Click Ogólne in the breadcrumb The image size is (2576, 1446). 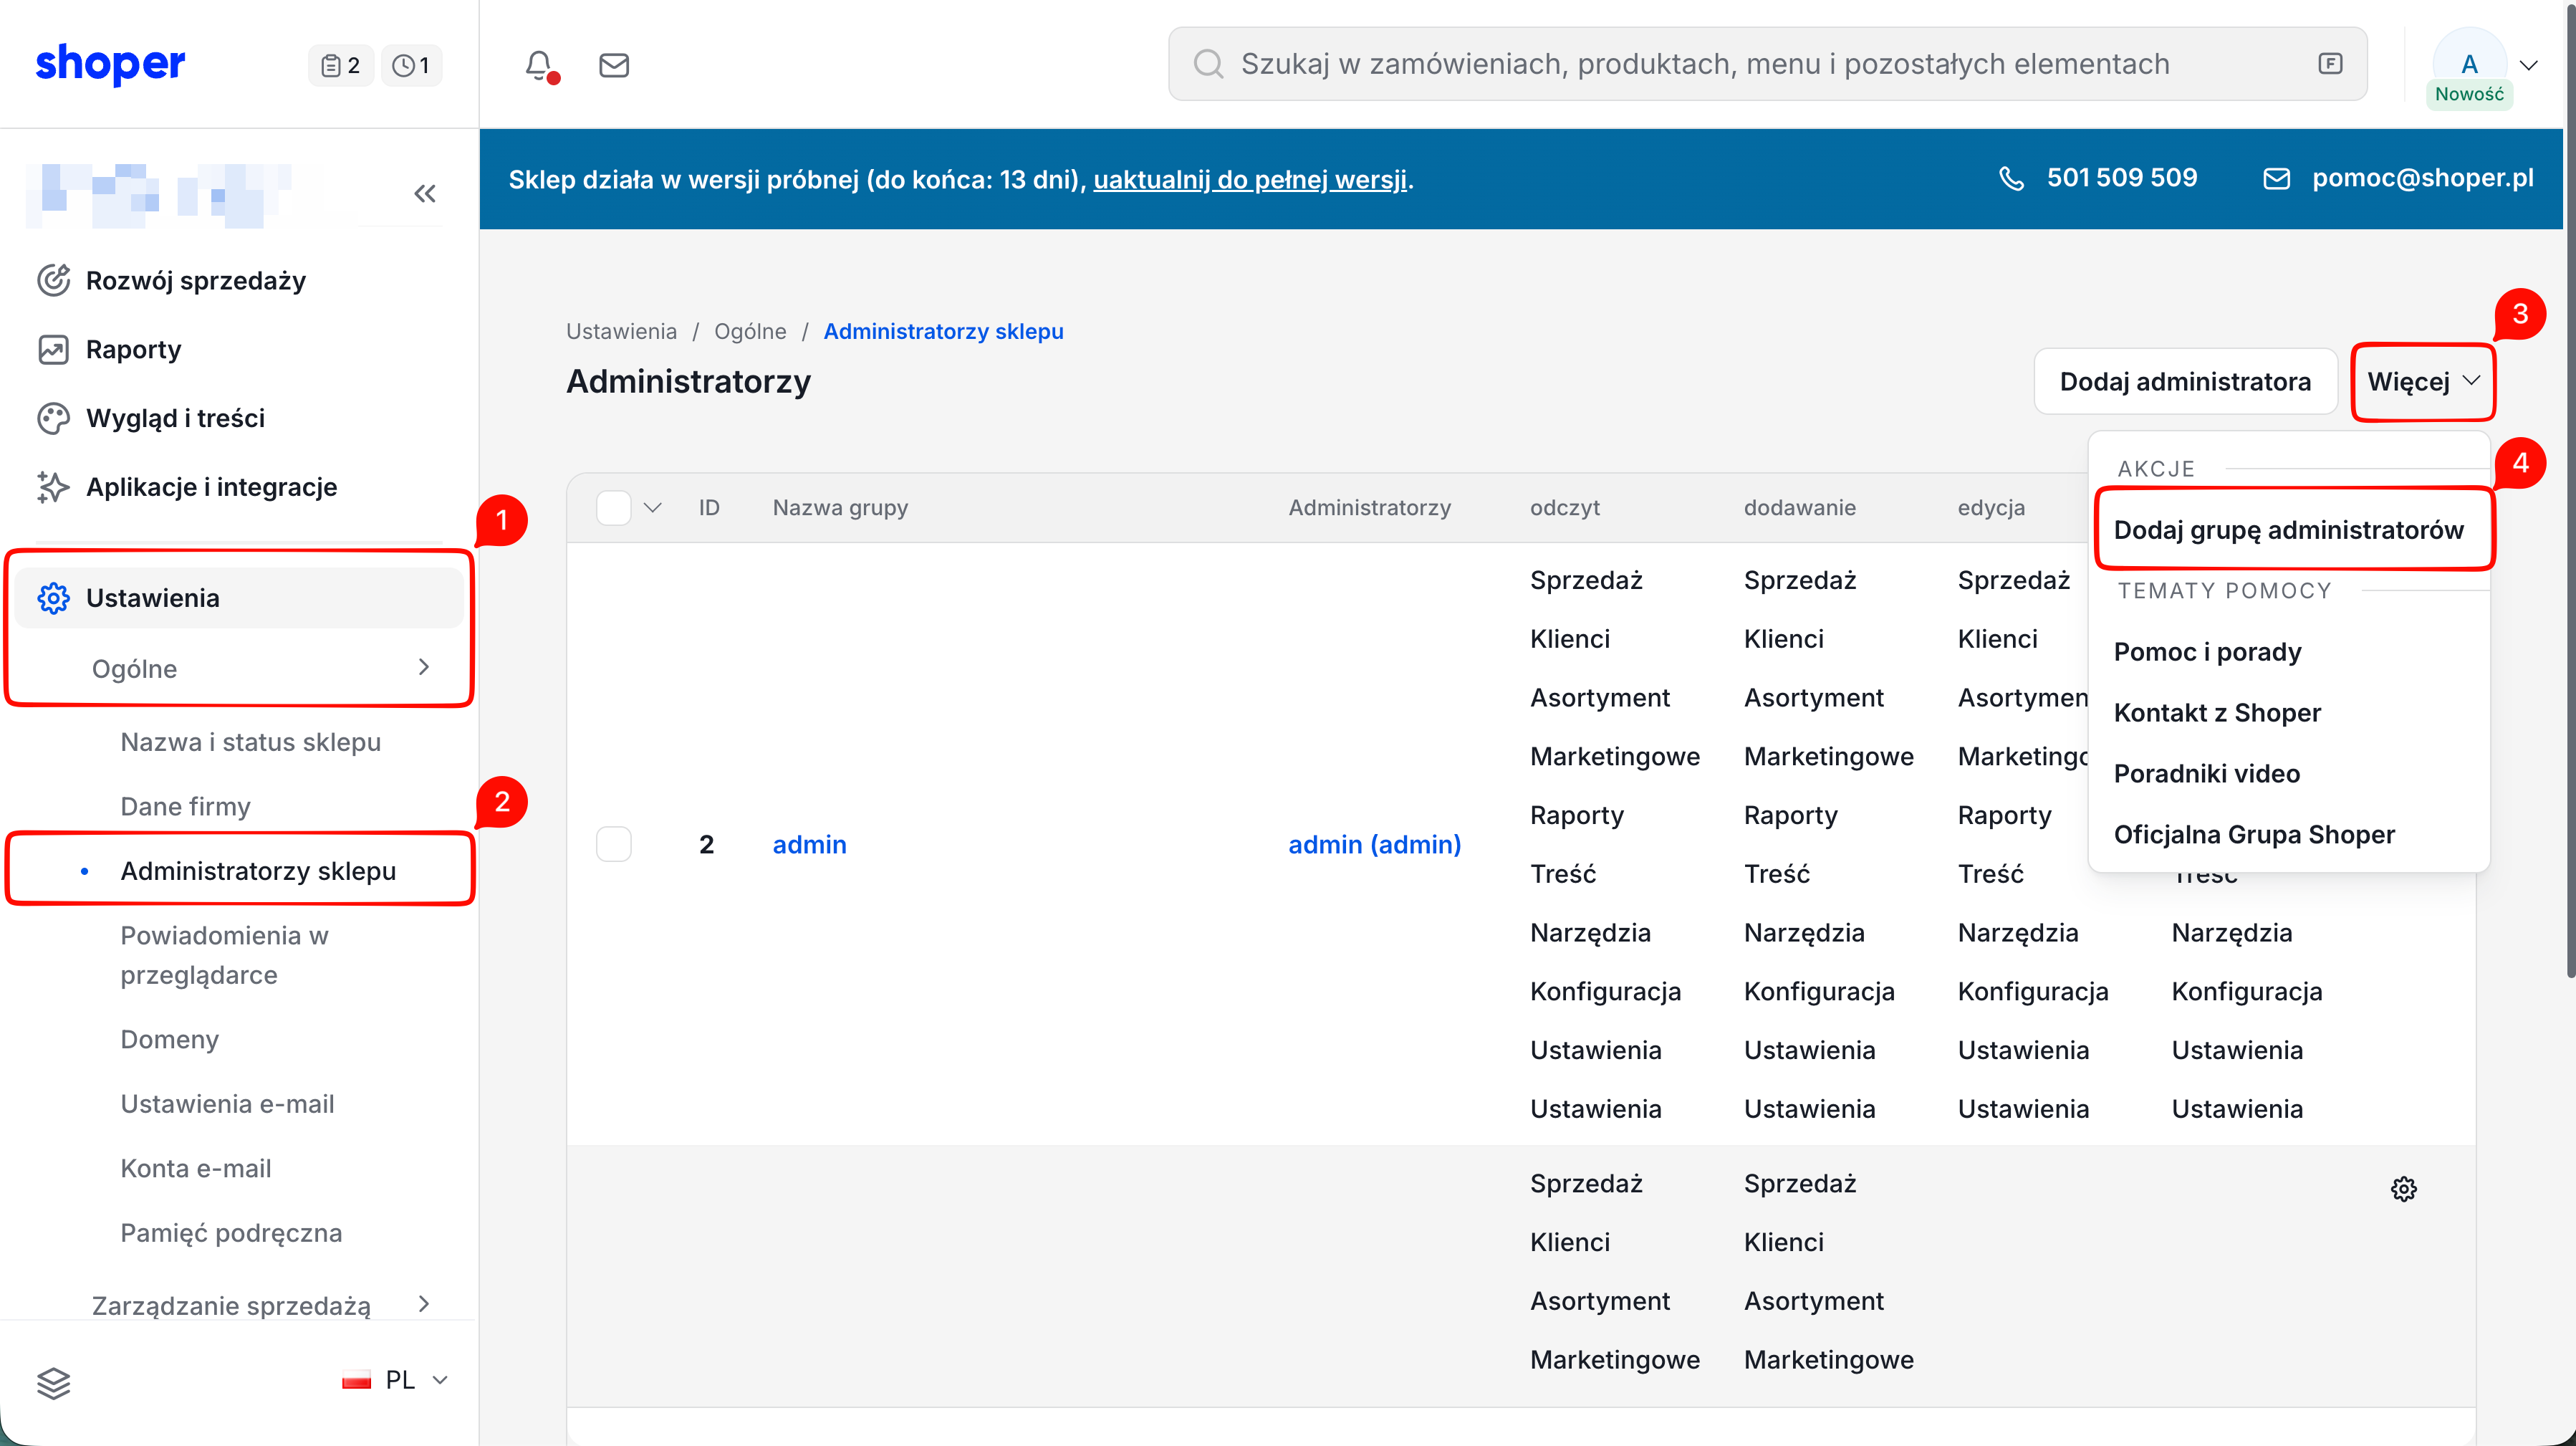(750, 331)
